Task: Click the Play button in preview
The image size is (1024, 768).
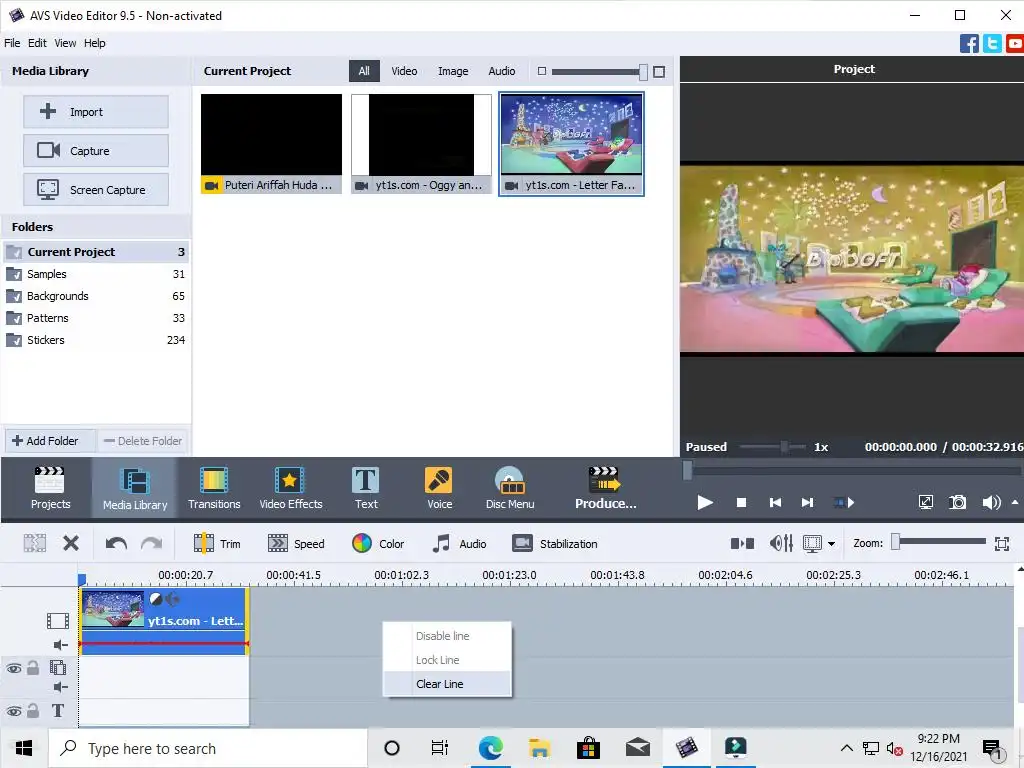Action: point(704,502)
